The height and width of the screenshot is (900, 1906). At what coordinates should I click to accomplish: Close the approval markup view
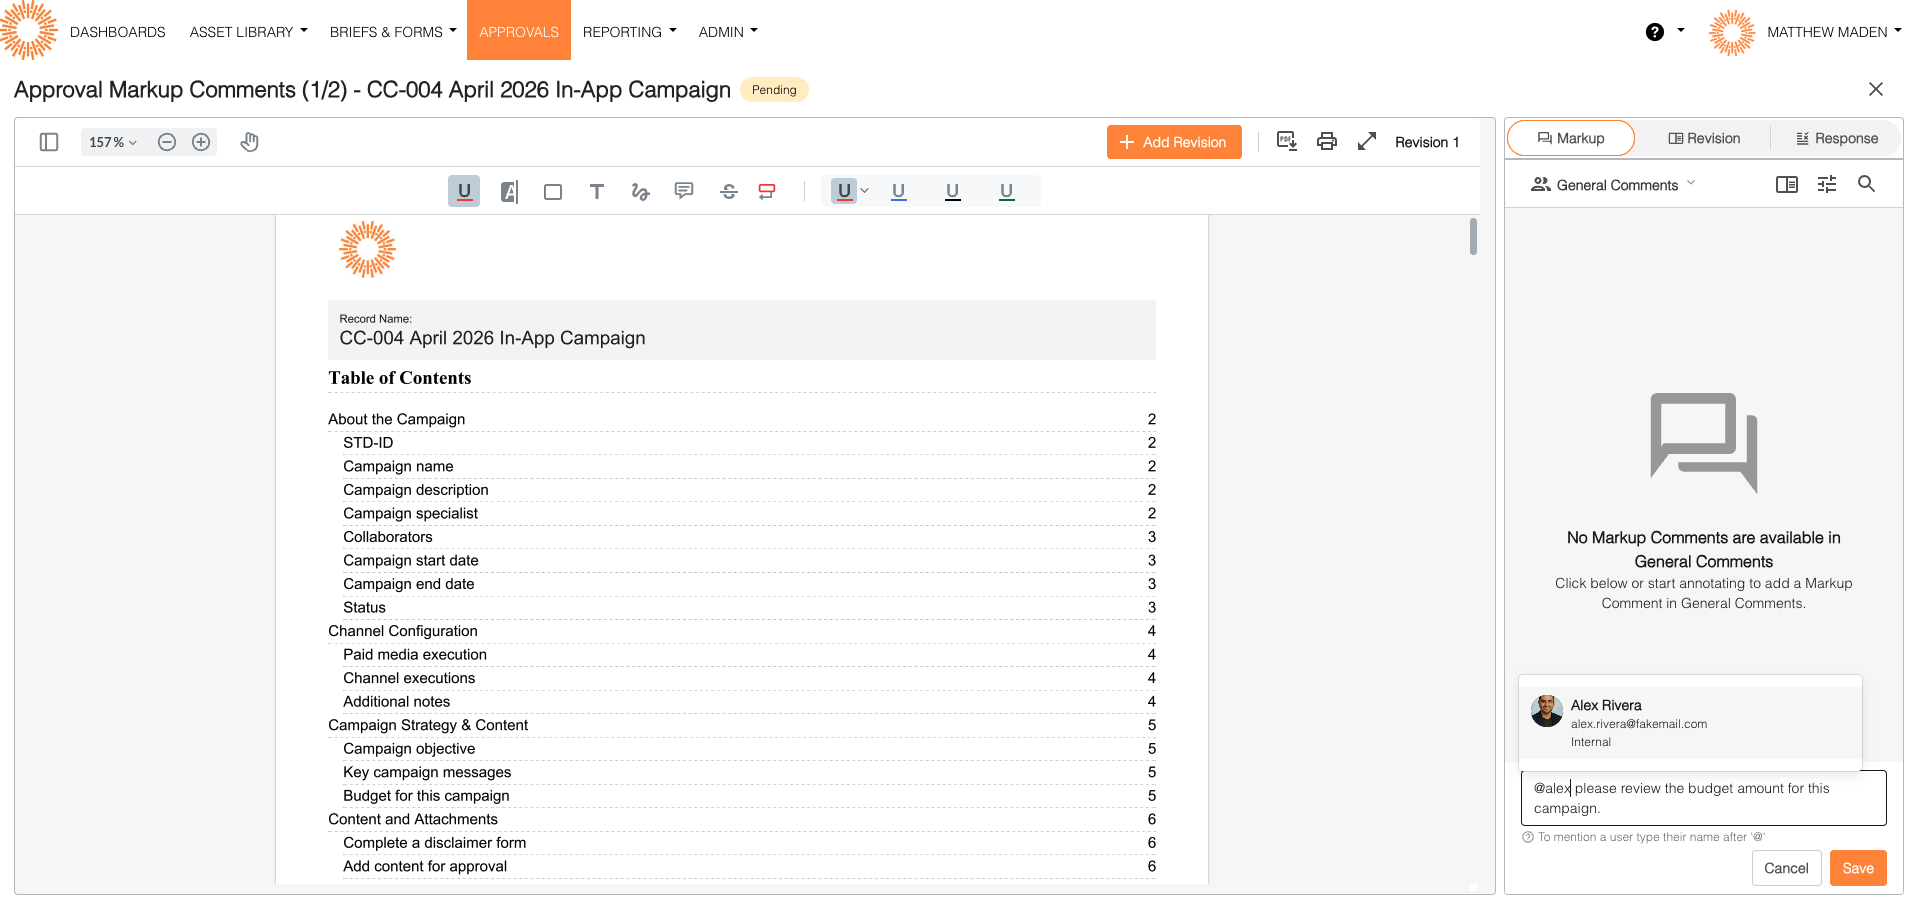click(x=1876, y=89)
